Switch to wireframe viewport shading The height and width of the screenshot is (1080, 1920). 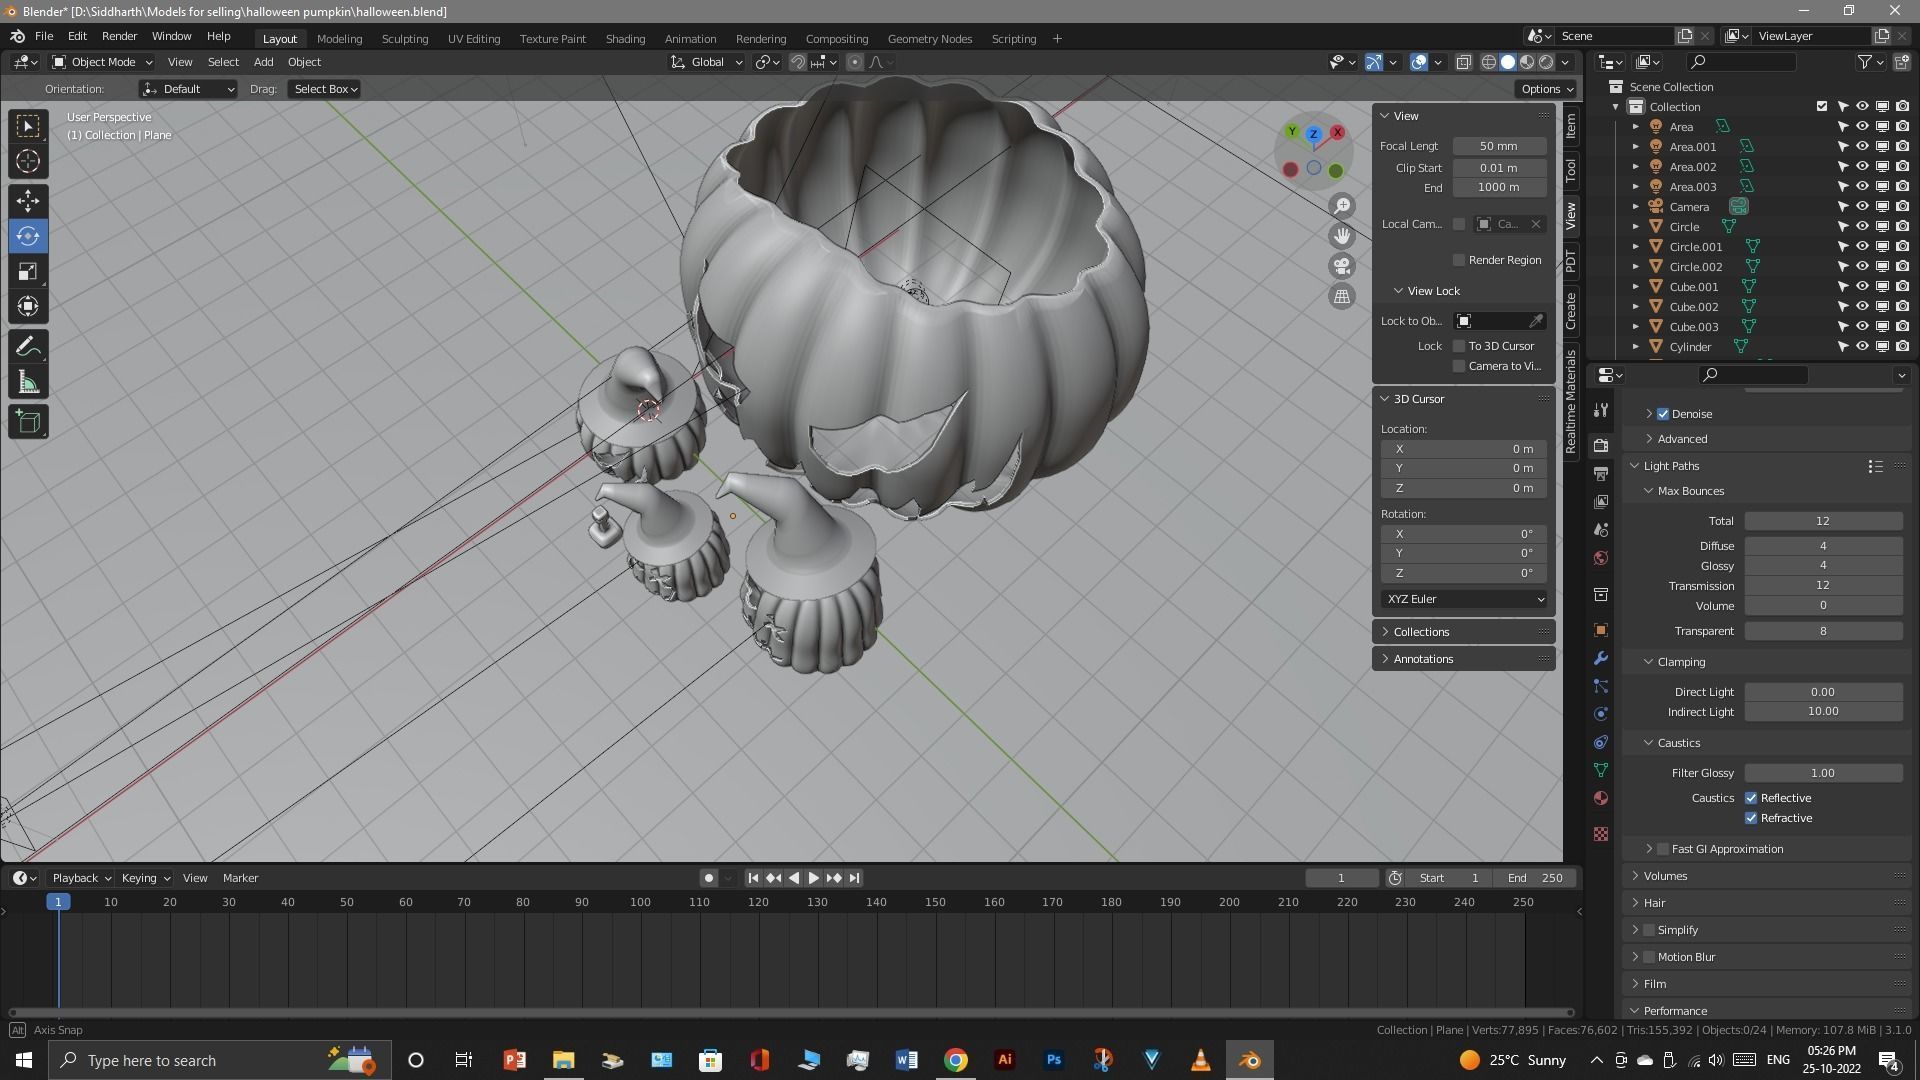coord(1489,62)
